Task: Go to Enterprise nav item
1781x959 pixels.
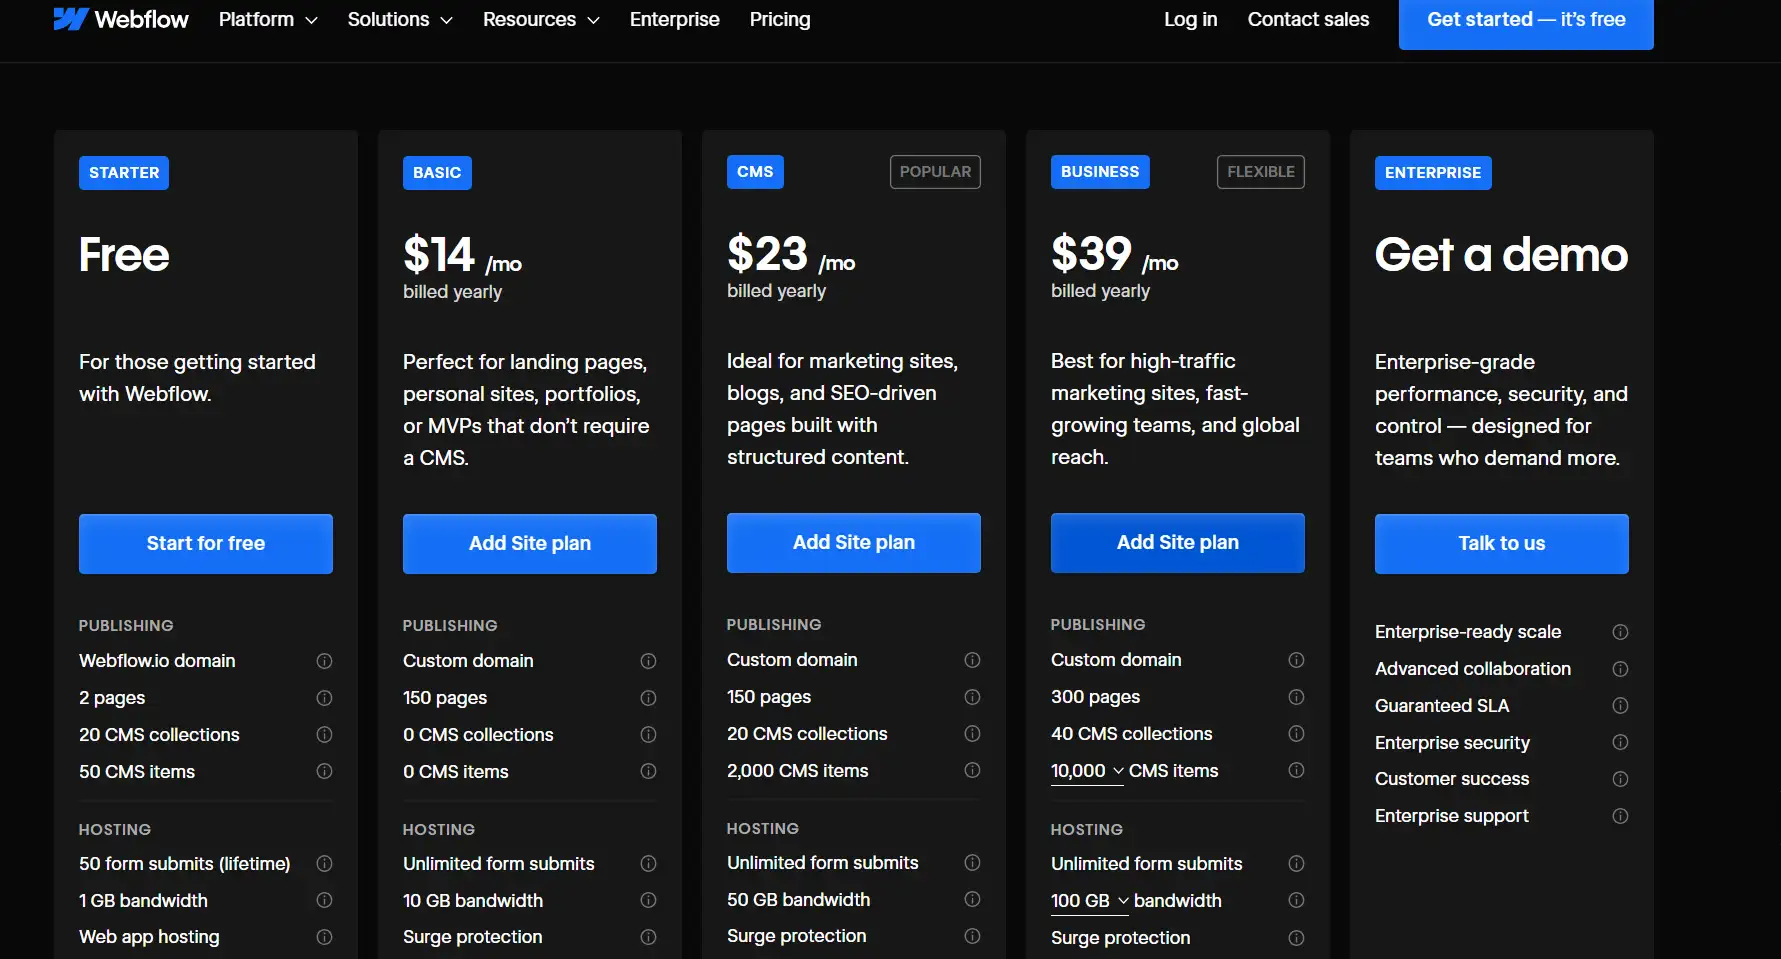Action: pos(675,19)
